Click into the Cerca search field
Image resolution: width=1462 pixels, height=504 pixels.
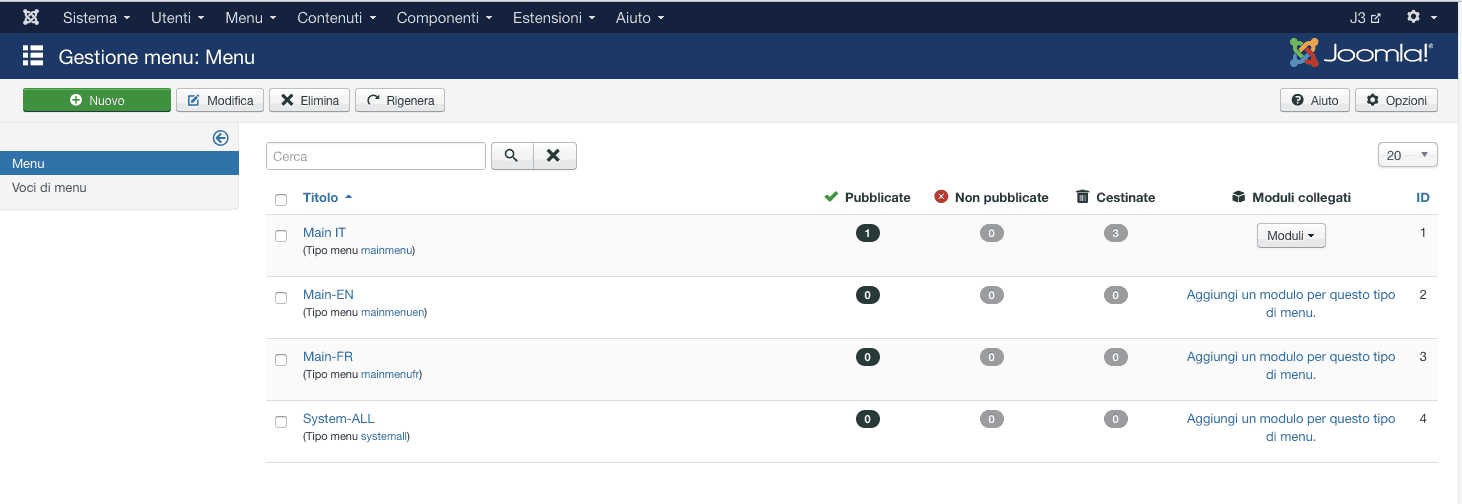pyautogui.click(x=375, y=156)
